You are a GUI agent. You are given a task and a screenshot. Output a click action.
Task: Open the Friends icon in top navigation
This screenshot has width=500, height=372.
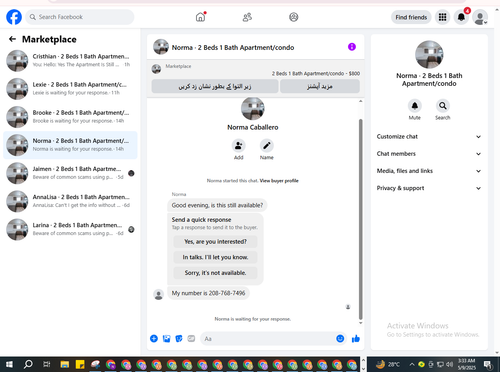coord(247,17)
